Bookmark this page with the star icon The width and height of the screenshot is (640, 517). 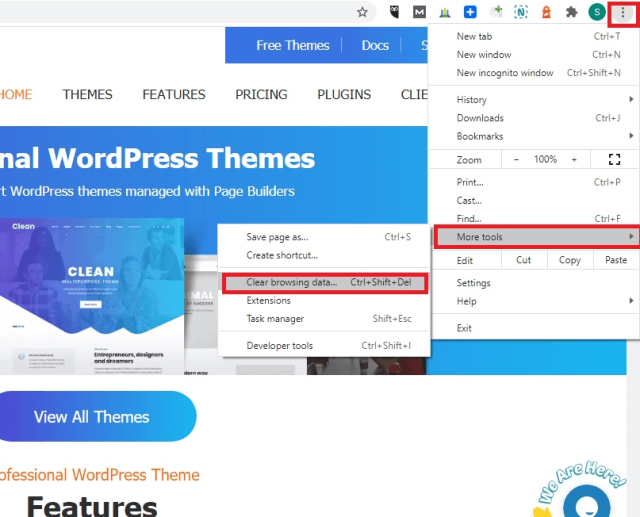point(362,12)
